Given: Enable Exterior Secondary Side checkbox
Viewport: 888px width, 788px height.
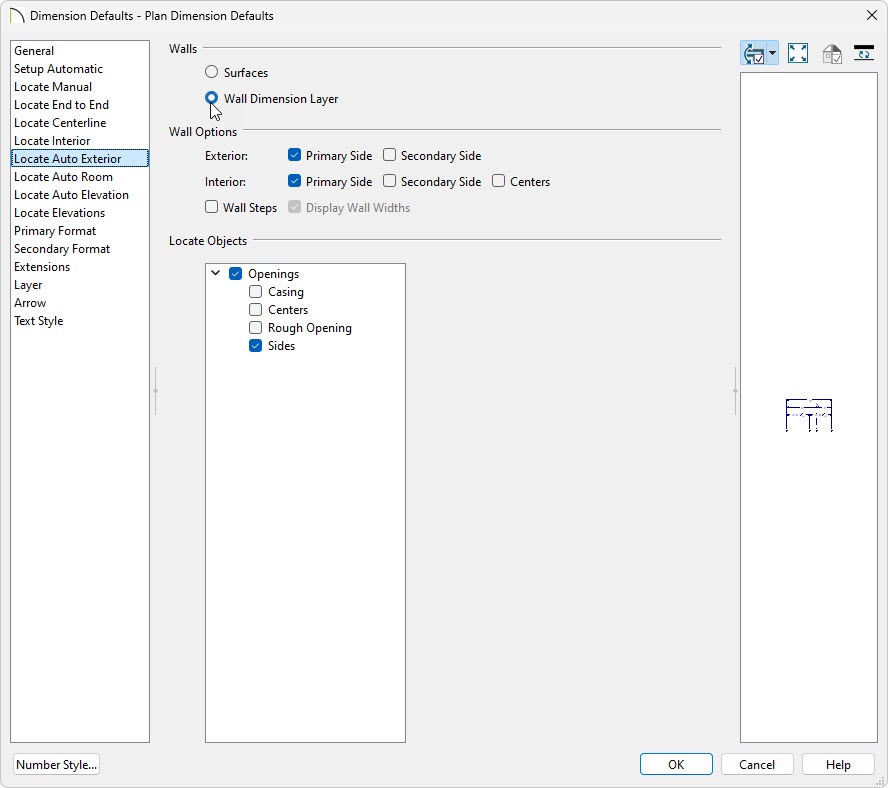Looking at the screenshot, I should point(390,155).
